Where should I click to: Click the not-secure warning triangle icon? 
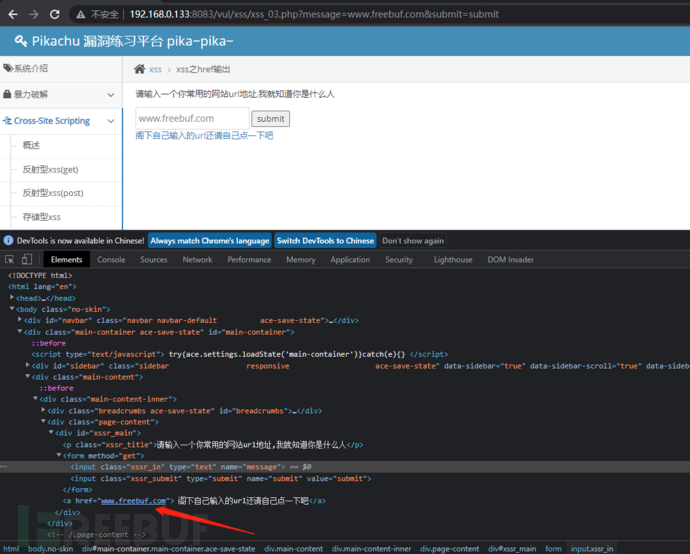pyautogui.click(x=81, y=15)
